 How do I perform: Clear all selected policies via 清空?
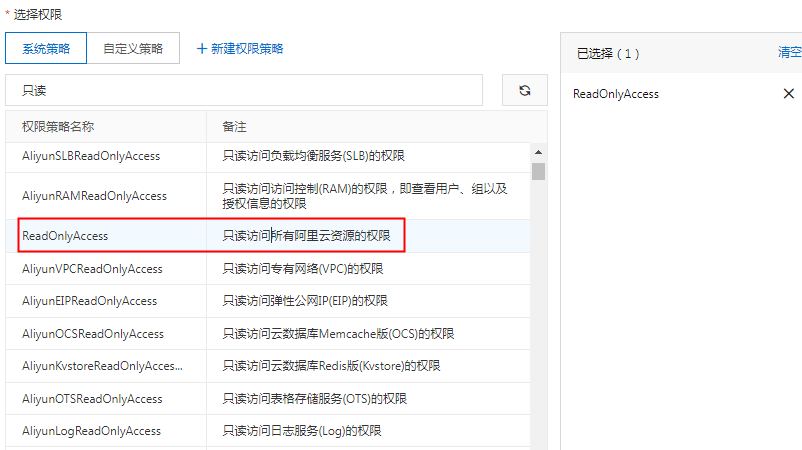pos(790,52)
